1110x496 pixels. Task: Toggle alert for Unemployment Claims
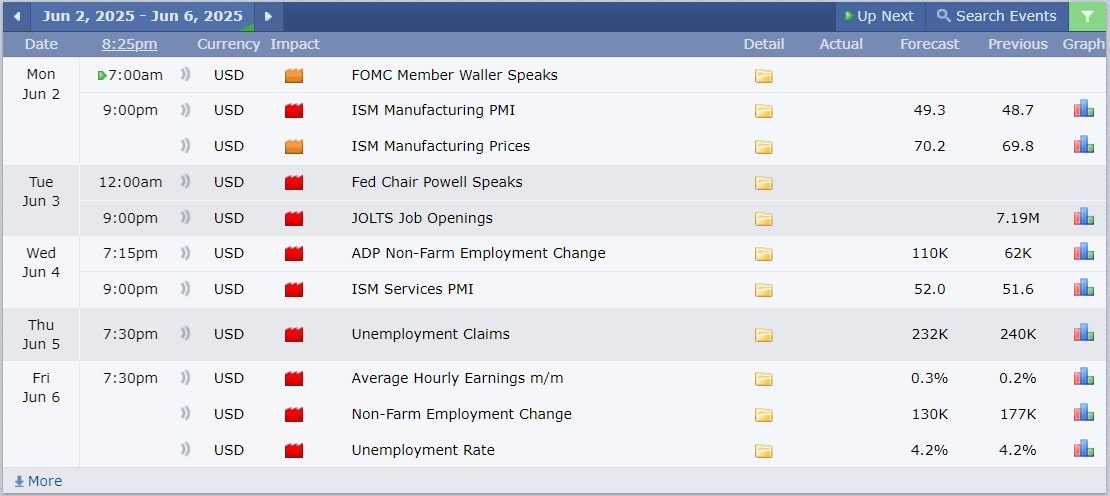[x=185, y=333]
